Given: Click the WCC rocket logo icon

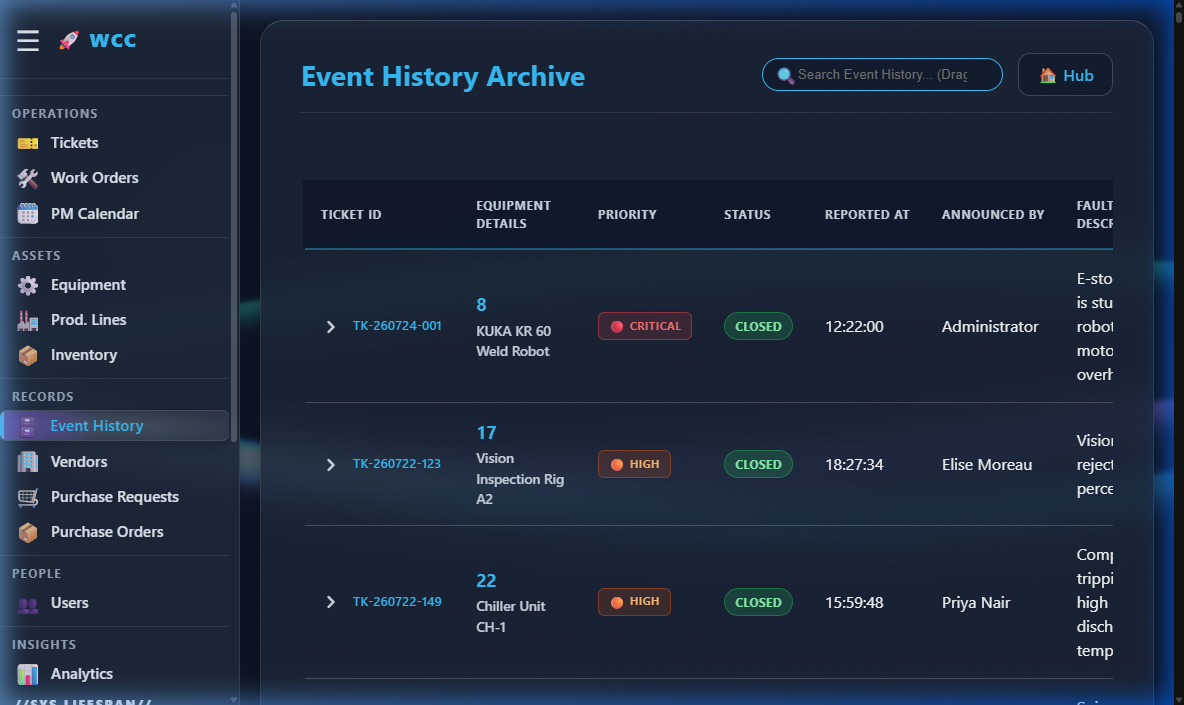Looking at the screenshot, I should [x=69, y=40].
